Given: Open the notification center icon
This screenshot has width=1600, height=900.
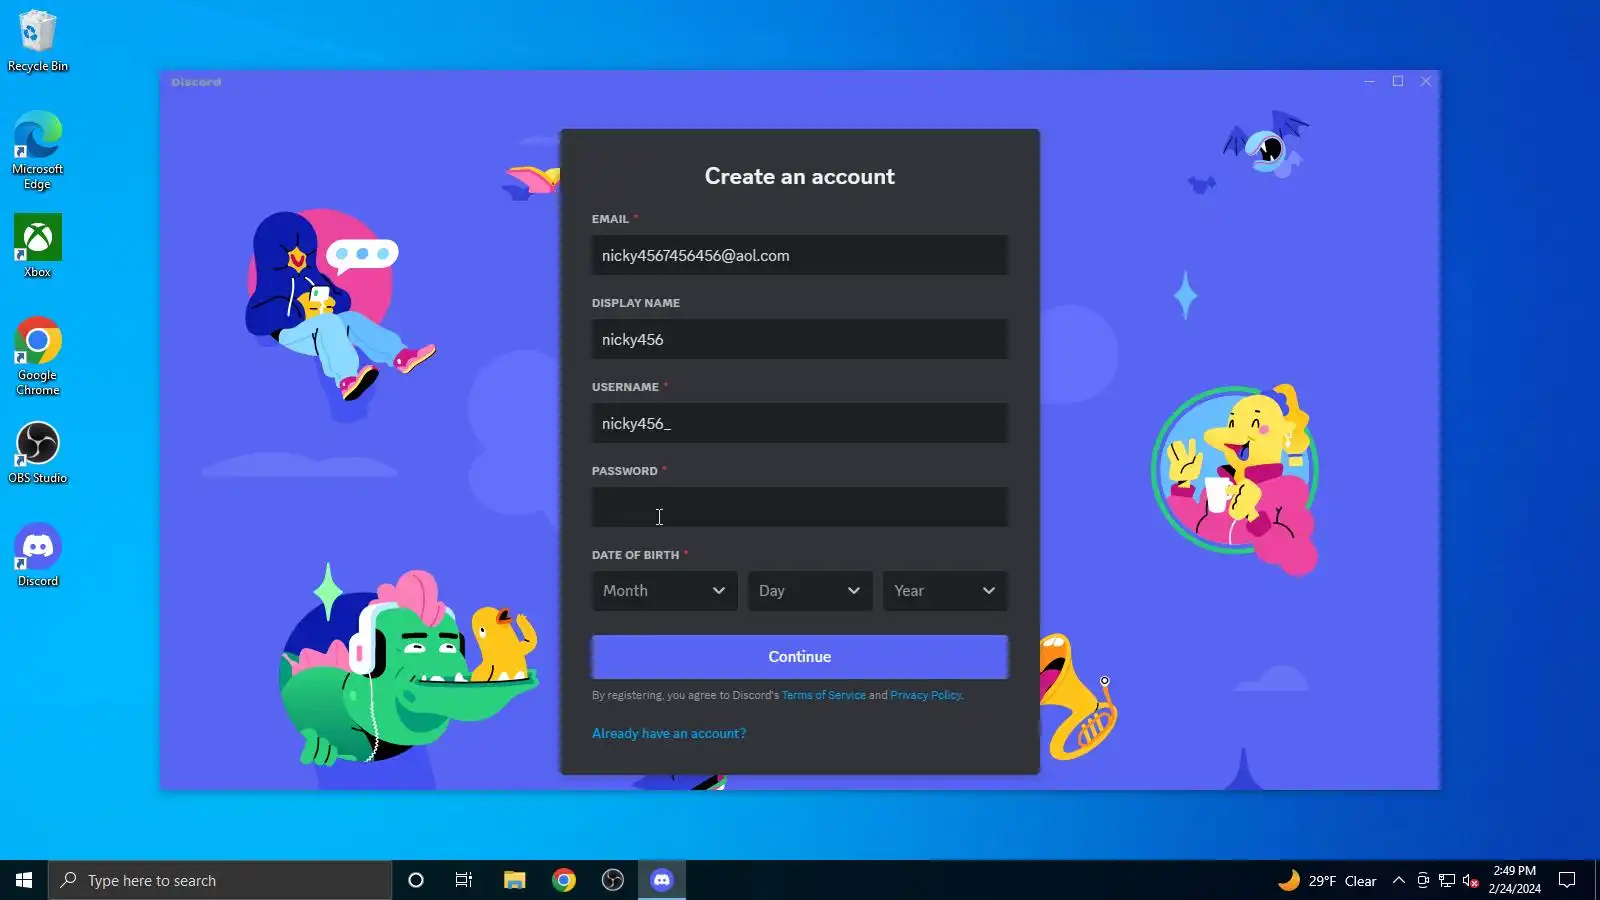Looking at the screenshot, I should 1567,880.
